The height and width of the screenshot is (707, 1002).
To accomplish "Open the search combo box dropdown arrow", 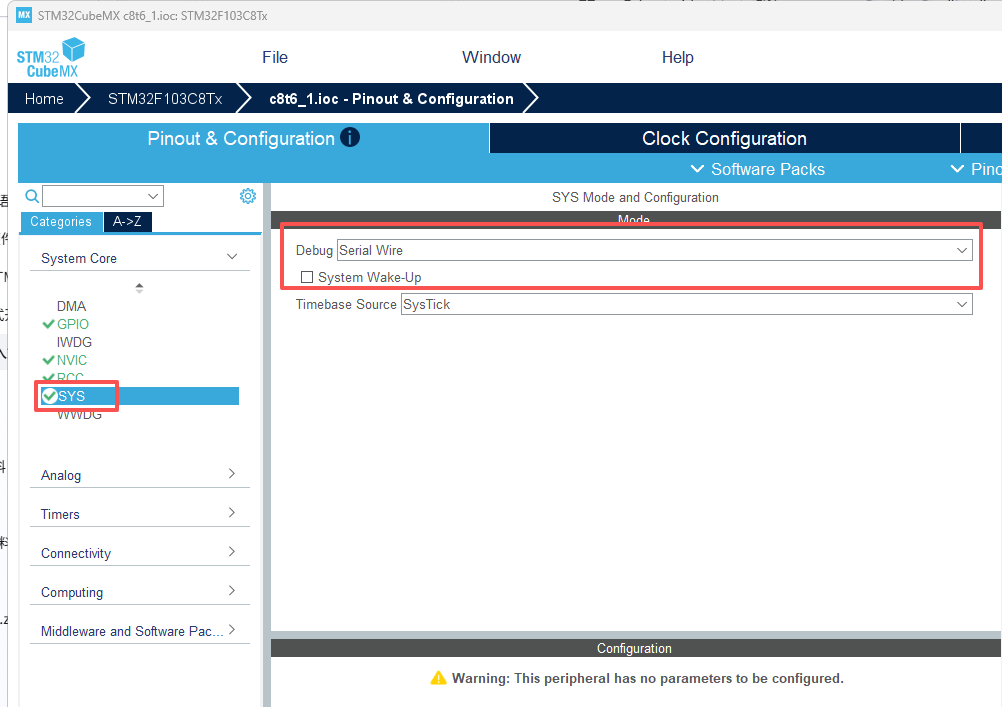I will coord(153,196).
